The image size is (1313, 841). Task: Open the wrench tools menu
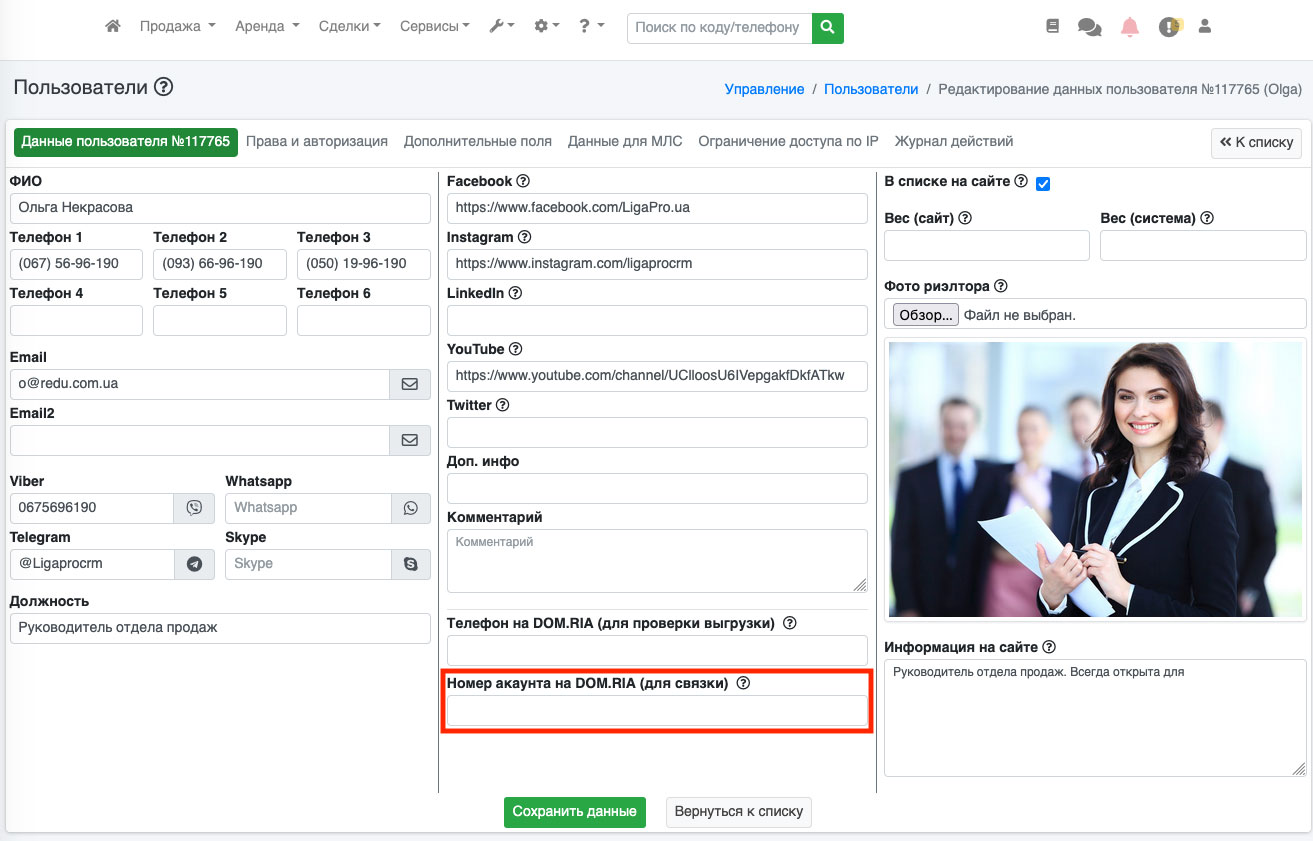tap(501, 27)
